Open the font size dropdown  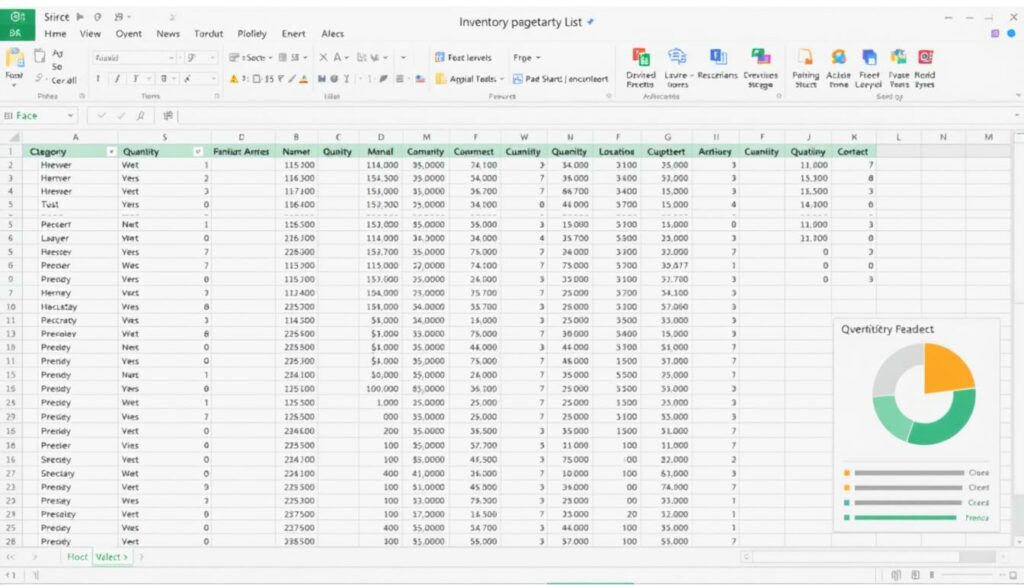pos(212,58)
